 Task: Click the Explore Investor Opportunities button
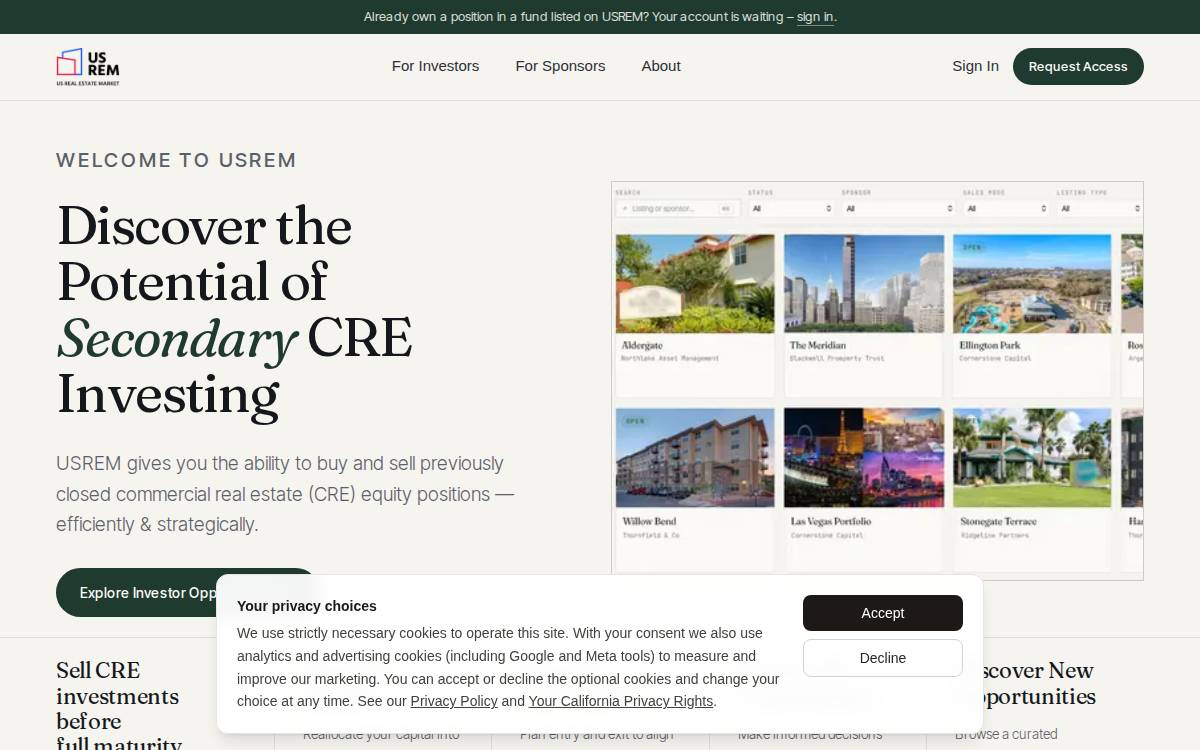click(136, 592)
